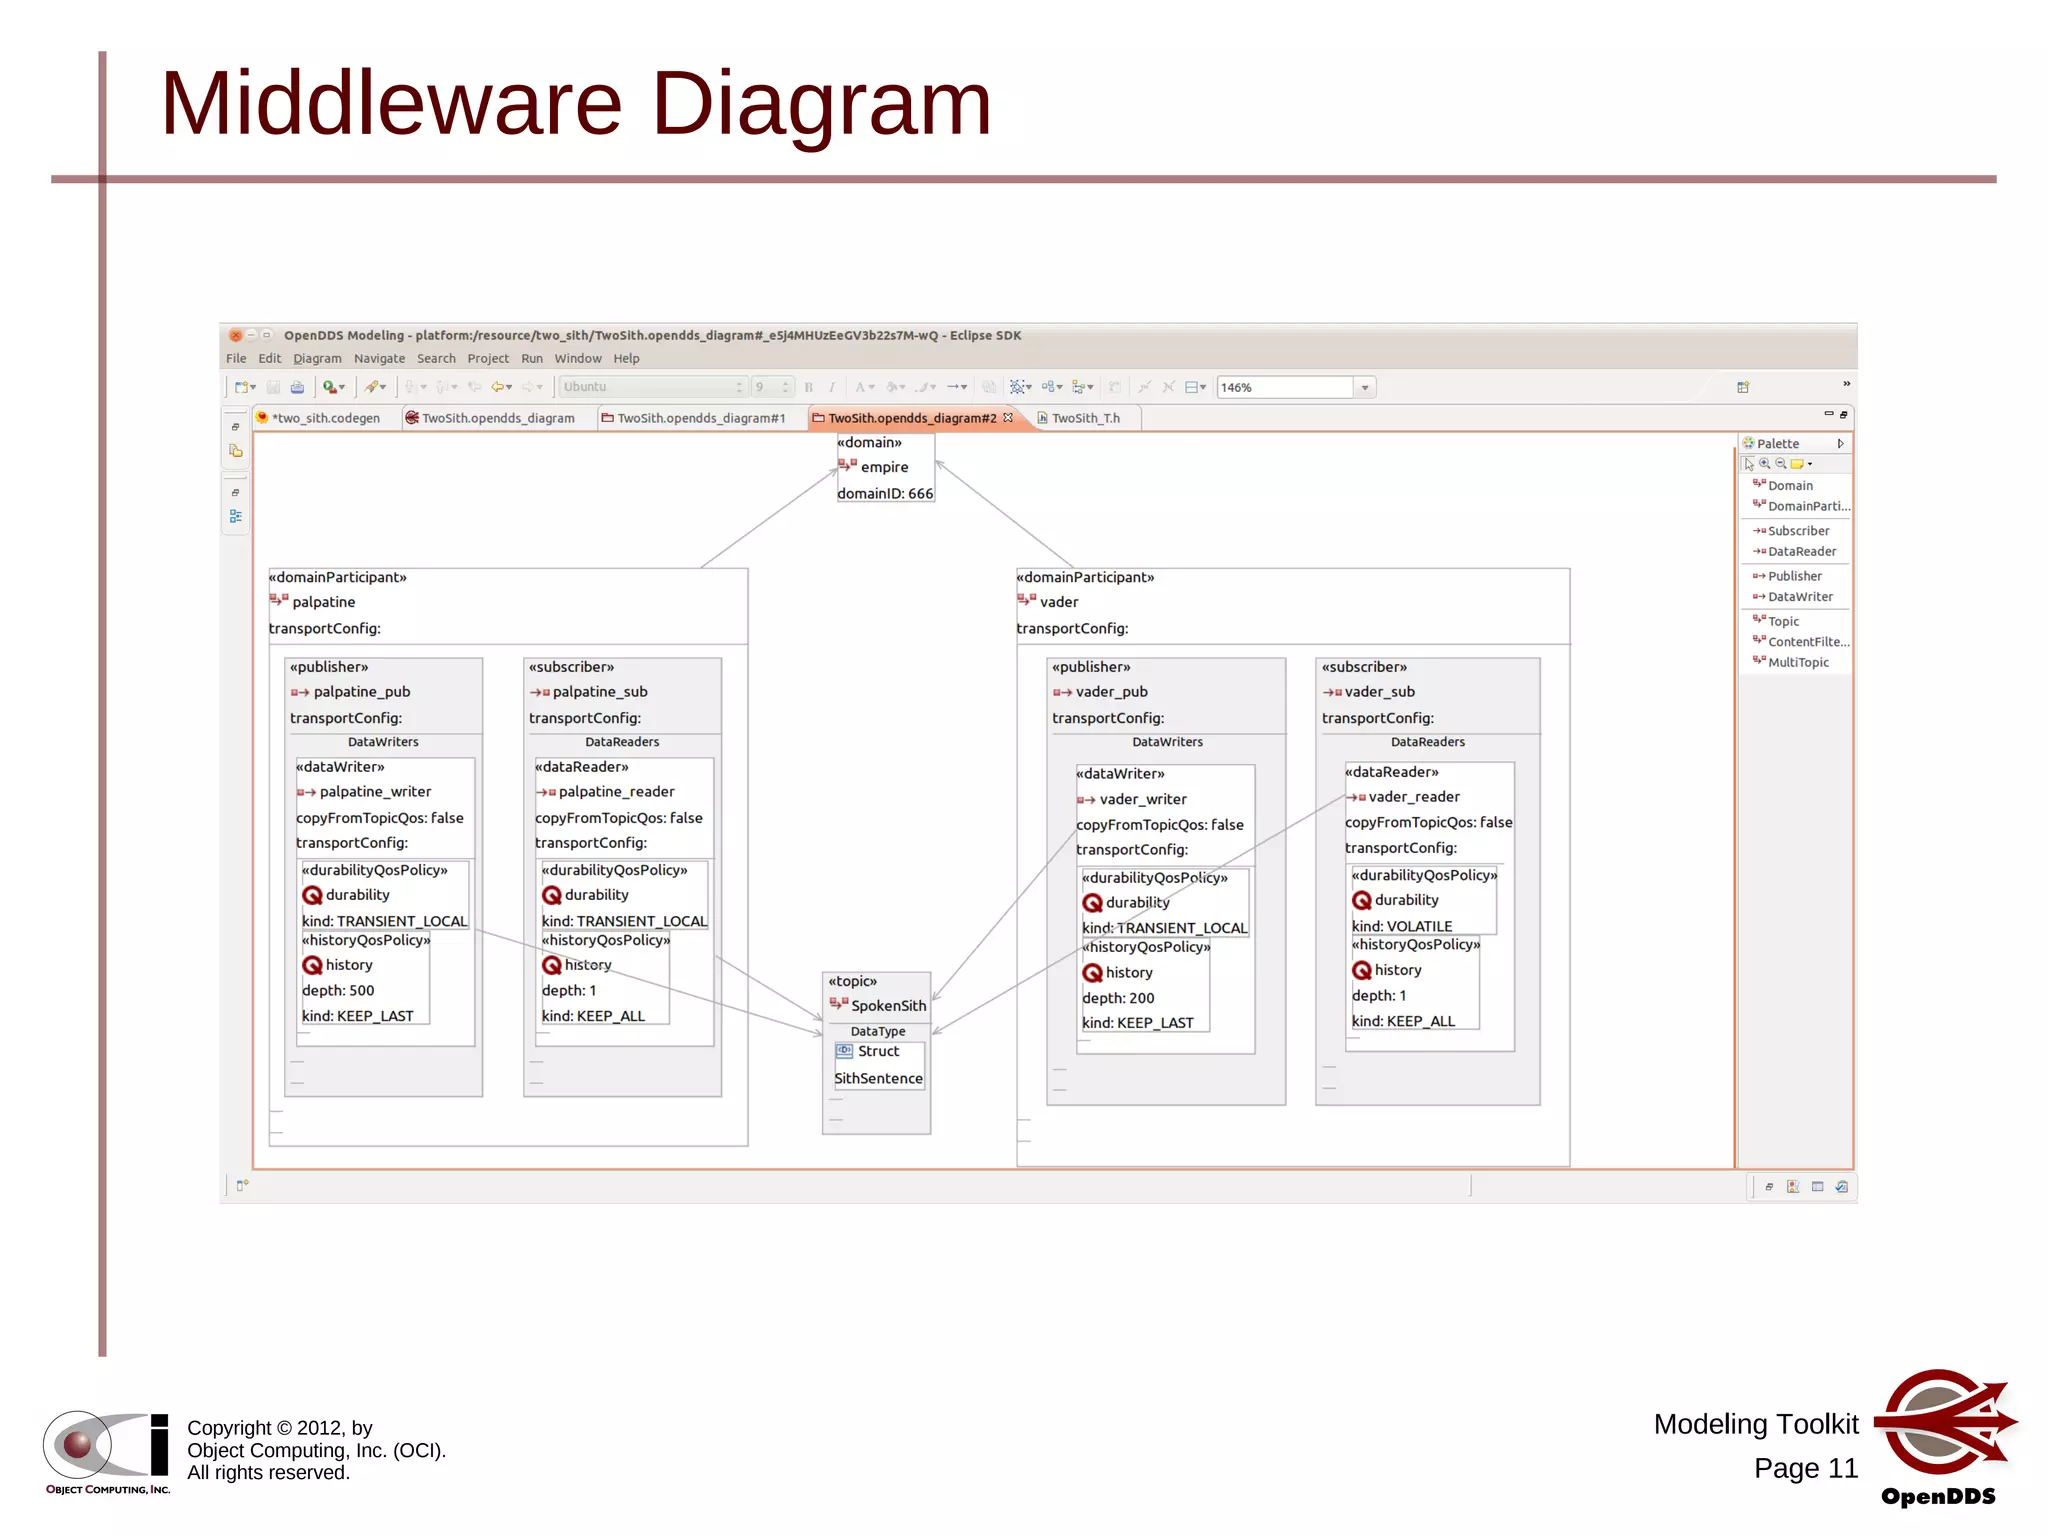
Task: Collapse the Palette with triangle arrow
Action: [x=1840, y=443]
